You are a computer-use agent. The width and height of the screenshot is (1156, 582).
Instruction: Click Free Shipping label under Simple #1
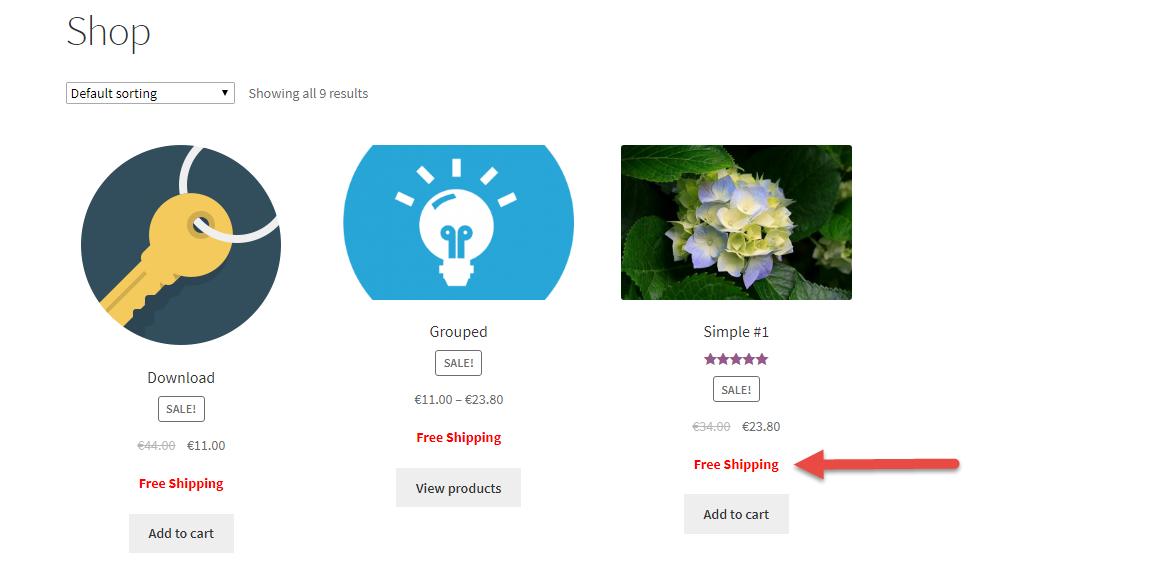click(736, 465)
